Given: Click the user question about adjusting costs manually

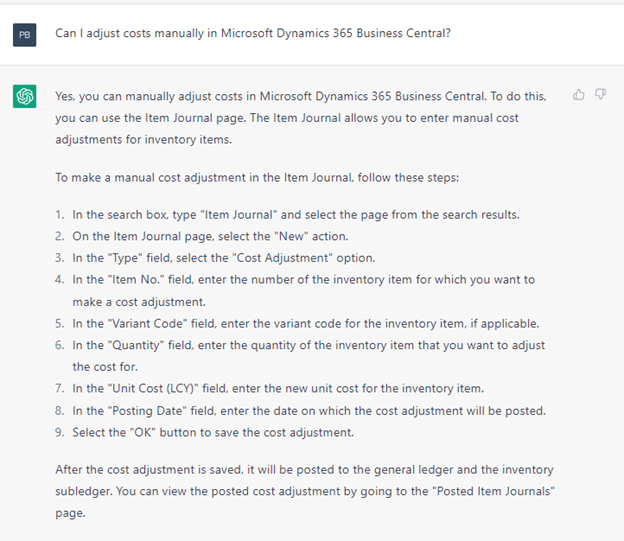Looking at the screenshot, I should 253,33.
